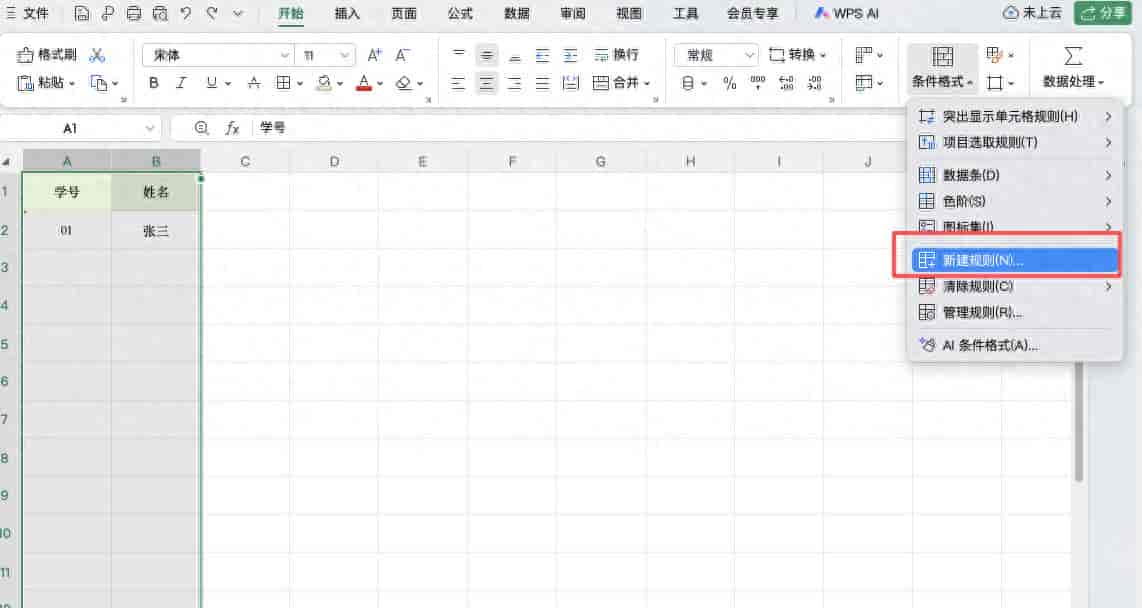Open the 转换 convert dropdown

[x=798, y=55]
